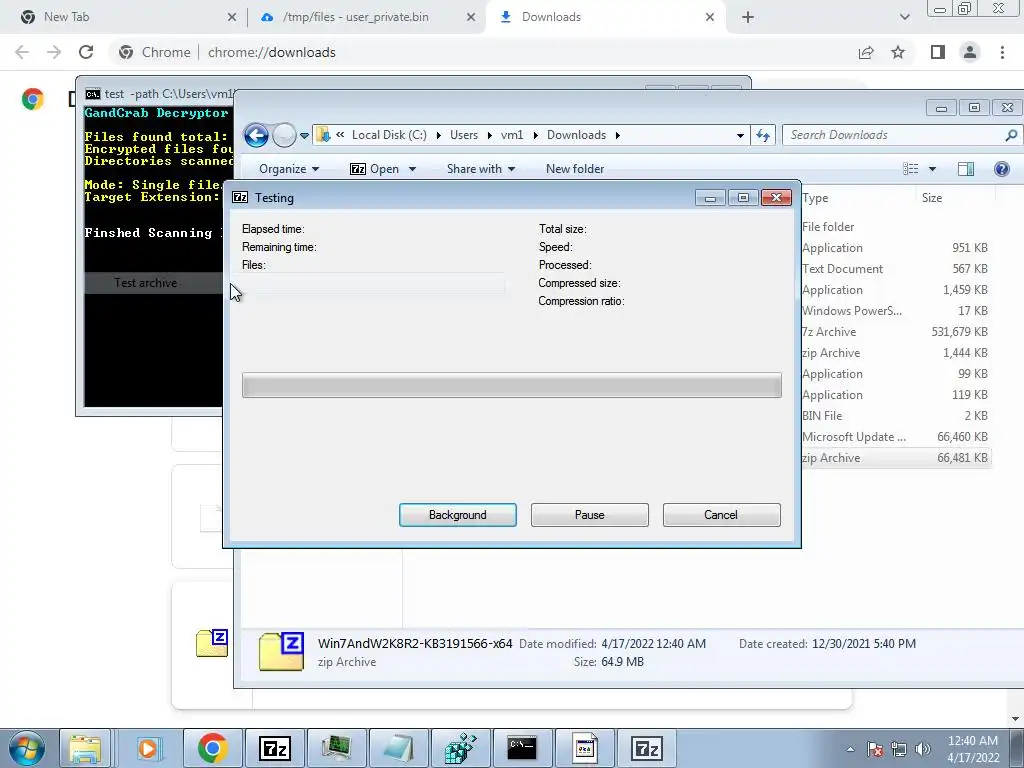Screen dimensions: 1024x768
Task: Switch to Chrome in taskbar
Action: click(x=212, y=748)
